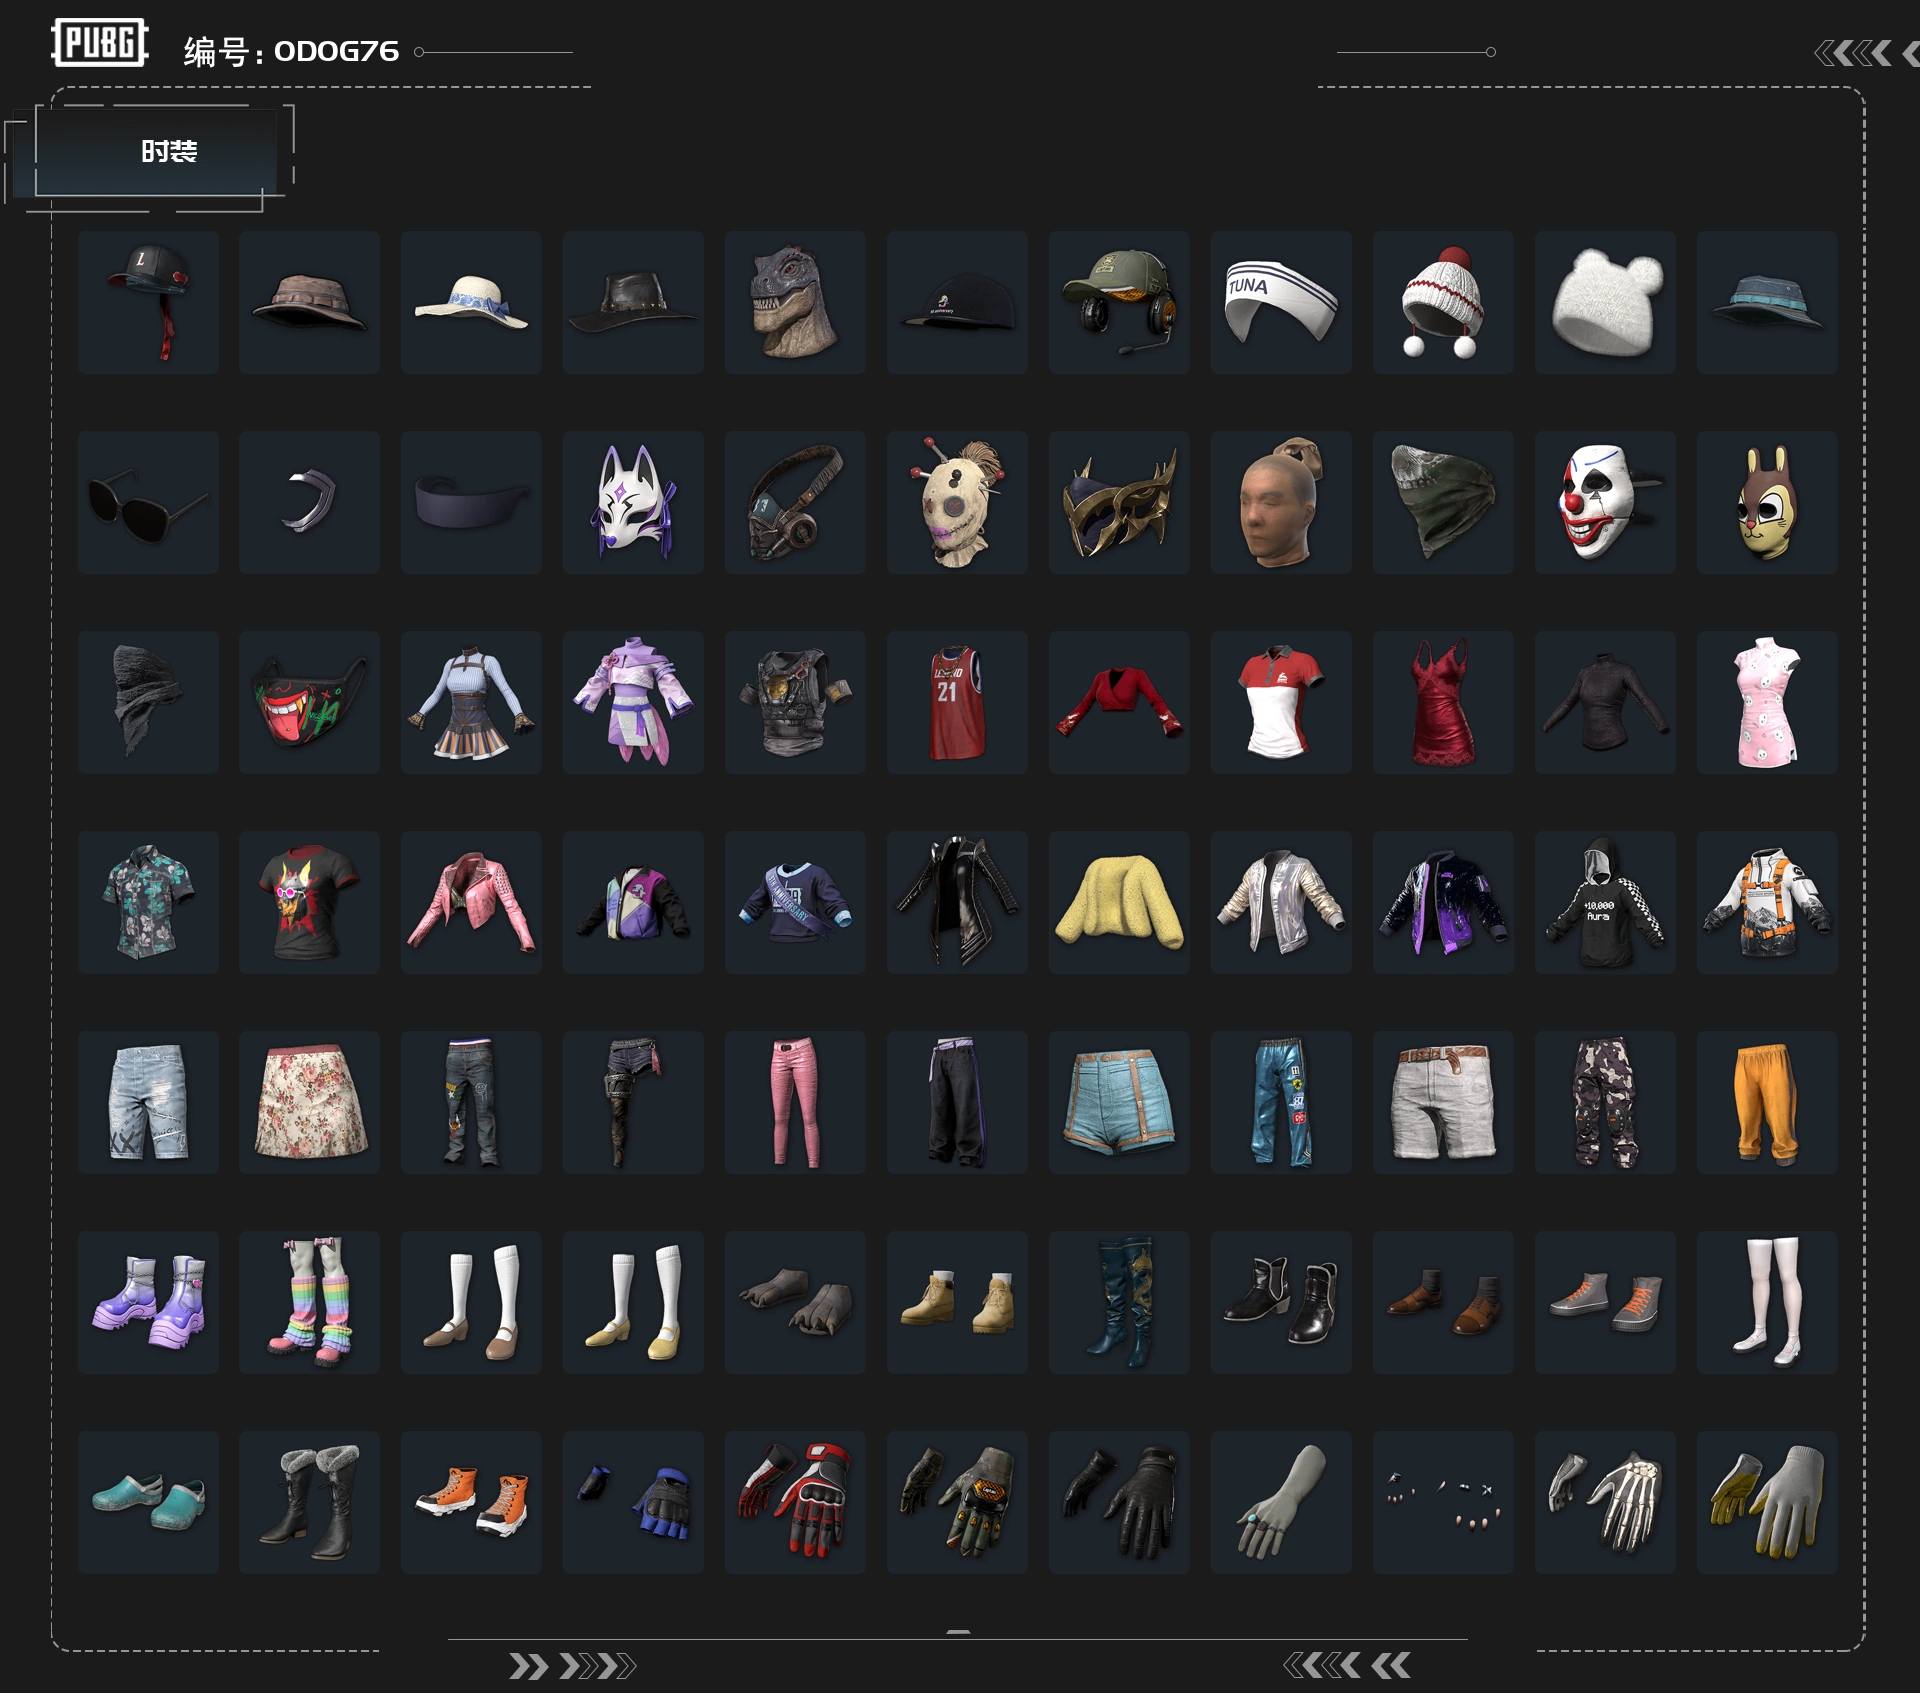Choose the pink cheongsam dress

click(x=1767, y=702)
